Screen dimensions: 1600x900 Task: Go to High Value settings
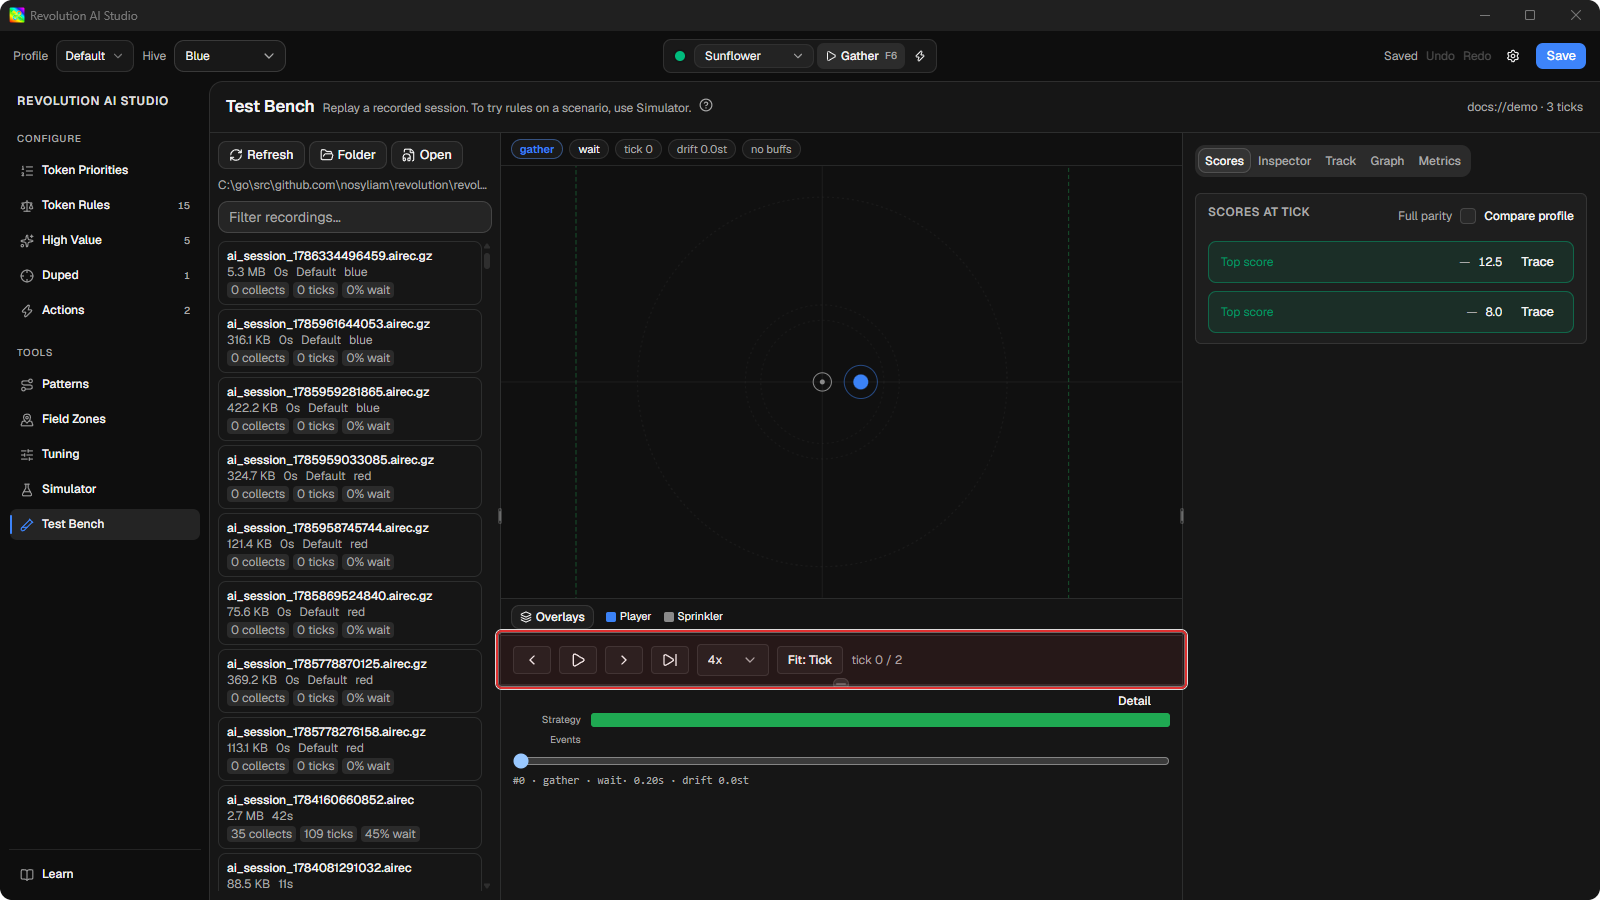point(105,240)
